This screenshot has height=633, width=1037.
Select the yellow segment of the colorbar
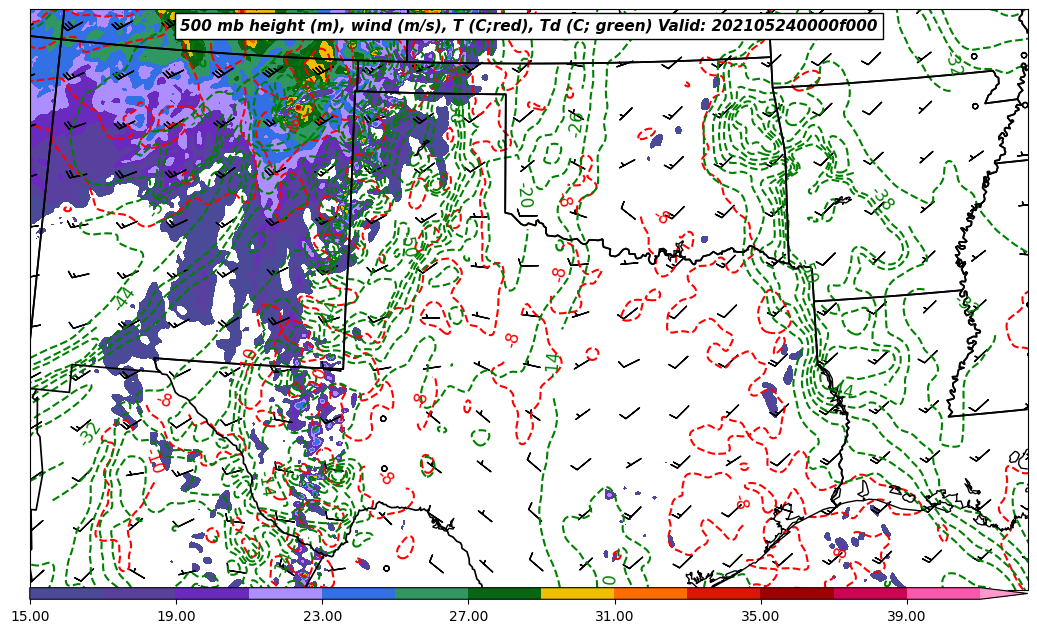(x=577, y=593)
